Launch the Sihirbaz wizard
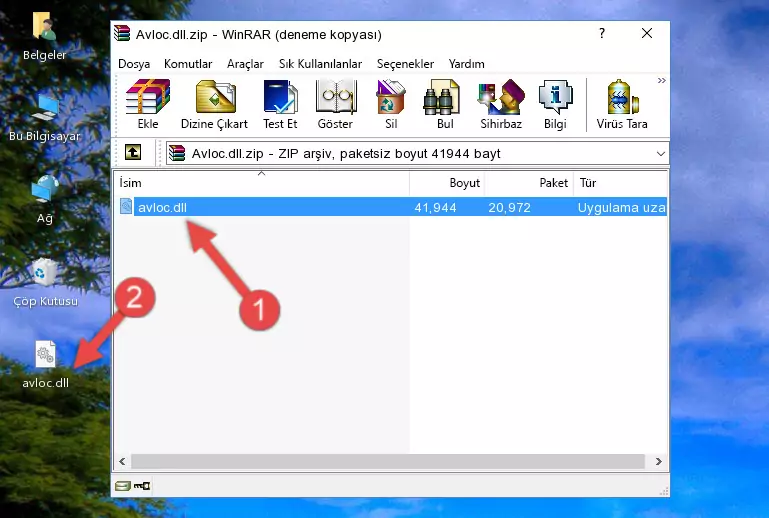The image size is (769, 518). point(501,104)
